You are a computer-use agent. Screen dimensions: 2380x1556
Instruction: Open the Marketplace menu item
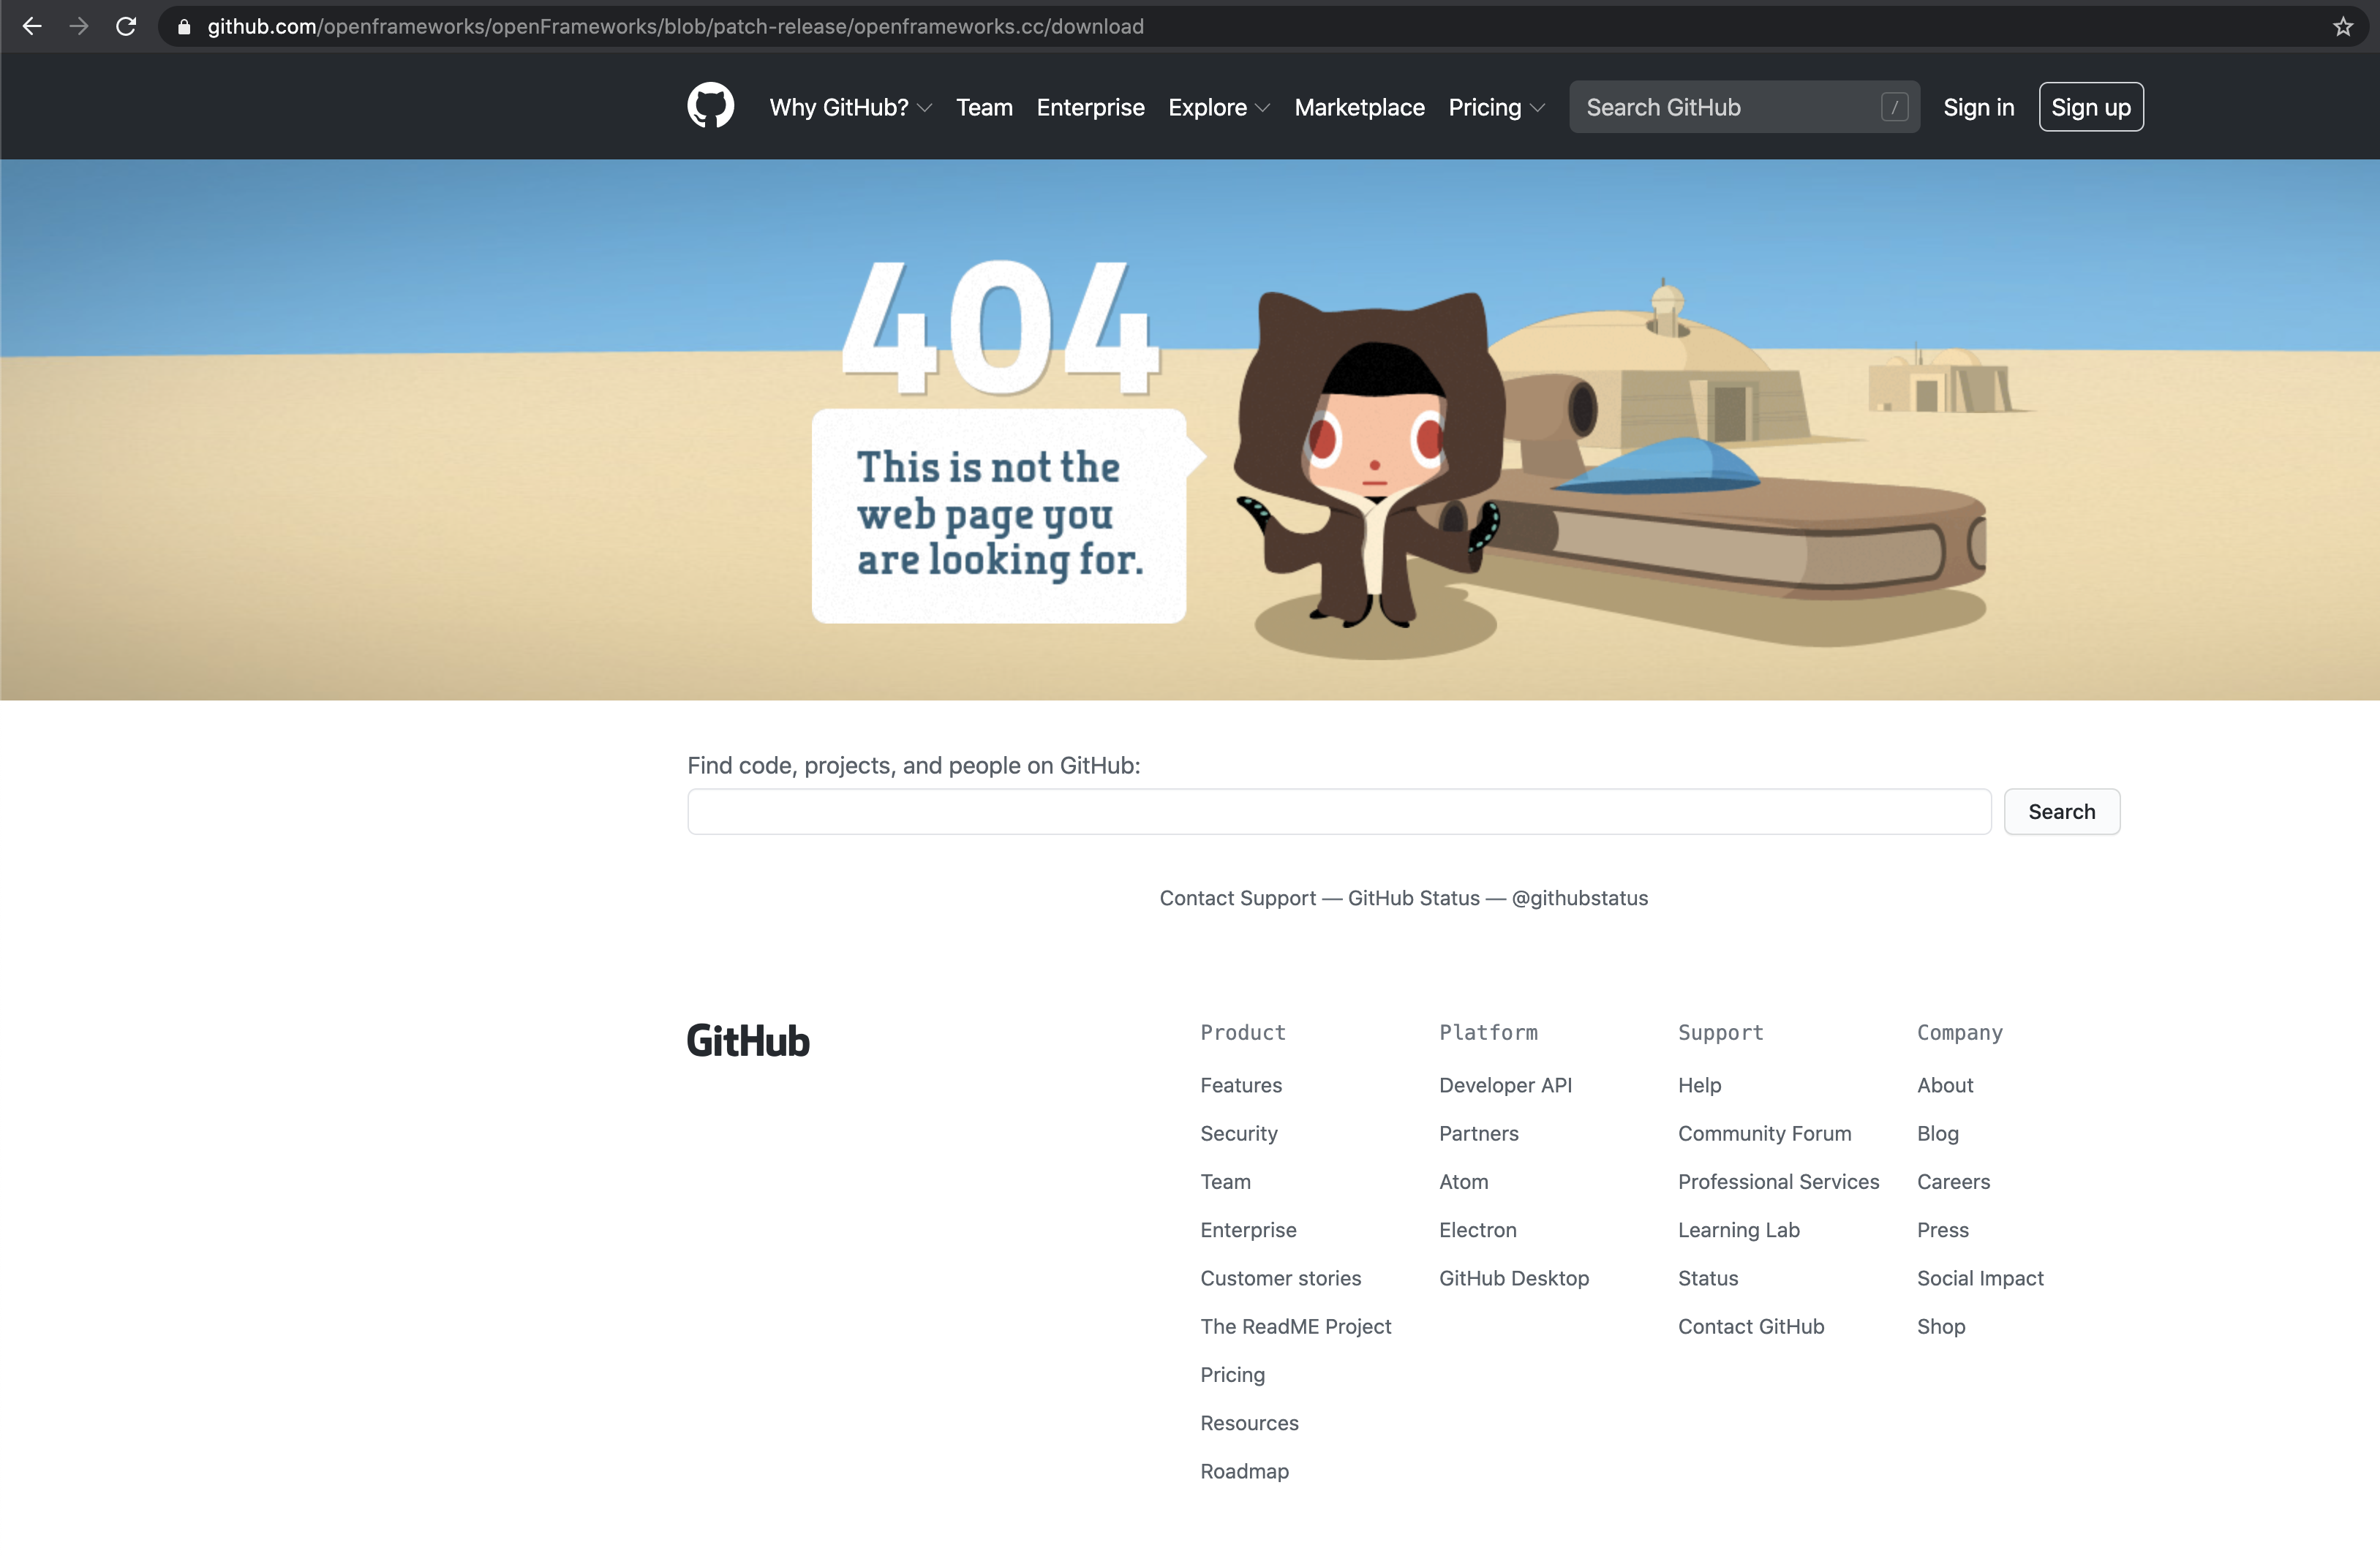[x=1359, y=107]
